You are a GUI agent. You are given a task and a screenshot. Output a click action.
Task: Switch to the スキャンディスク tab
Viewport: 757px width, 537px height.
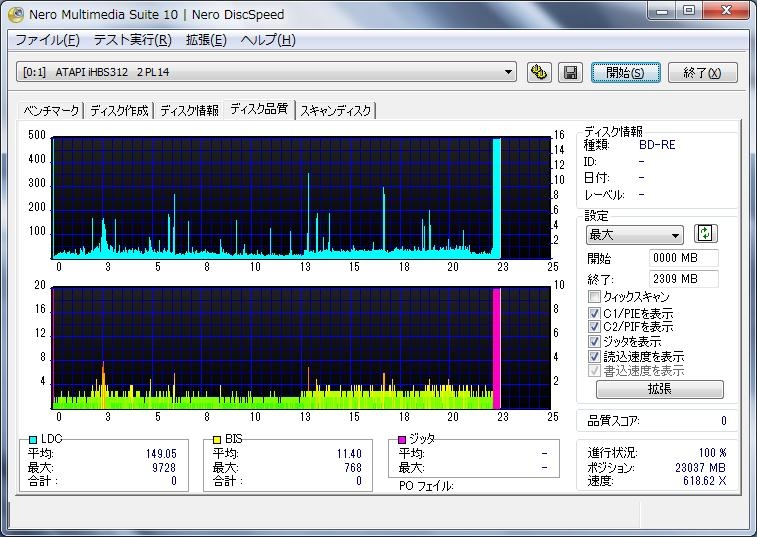(x=336, y=111)
